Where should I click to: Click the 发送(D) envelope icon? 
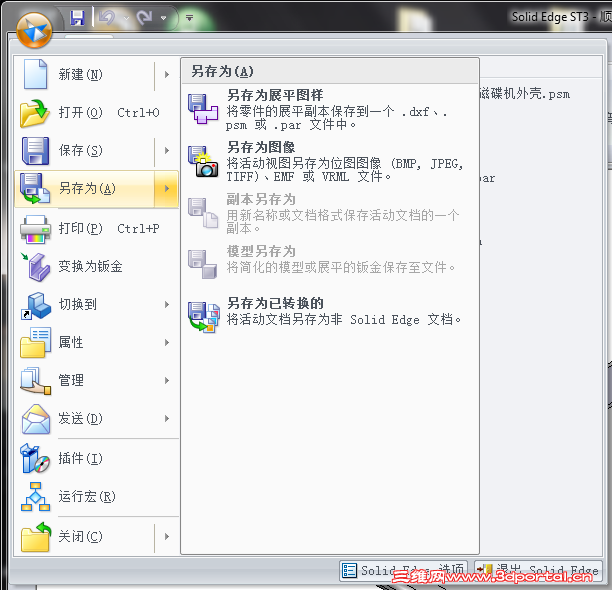(36, 419)
